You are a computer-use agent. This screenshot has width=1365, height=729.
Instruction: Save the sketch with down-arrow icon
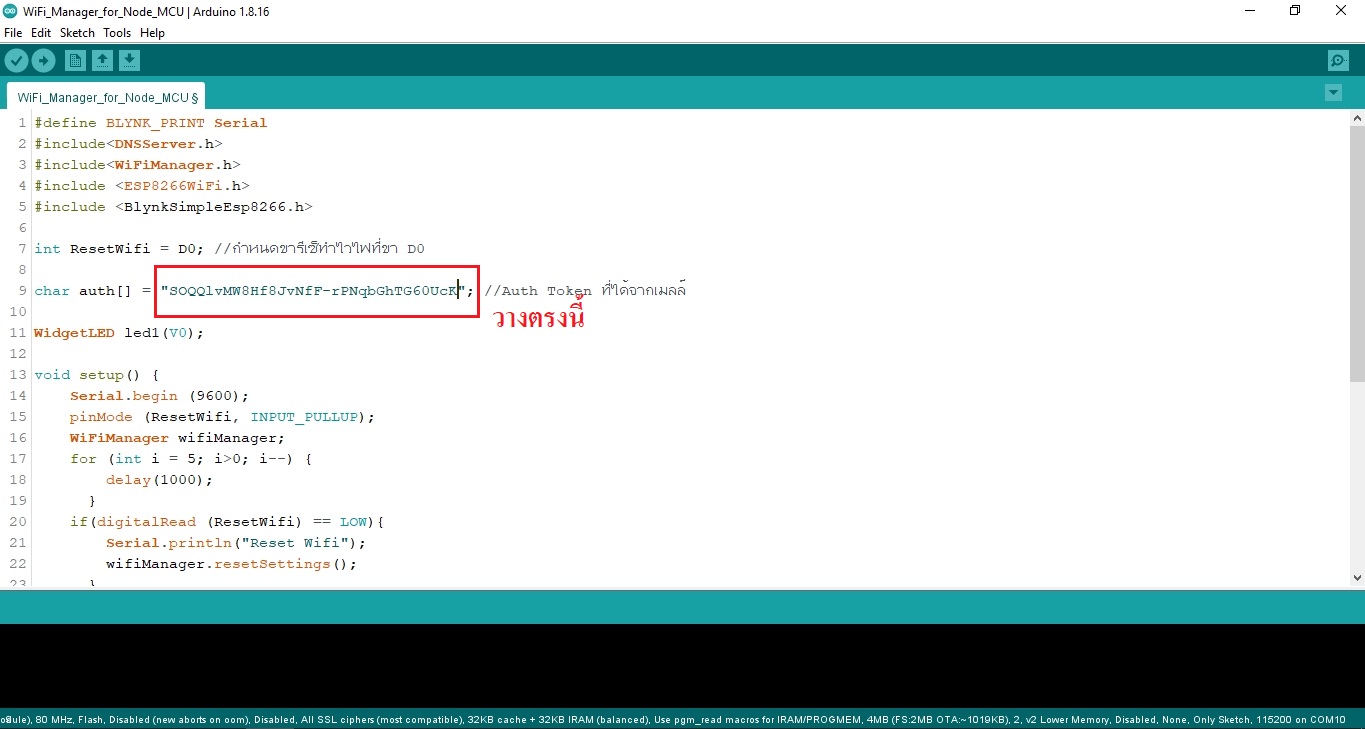[129, 61]
